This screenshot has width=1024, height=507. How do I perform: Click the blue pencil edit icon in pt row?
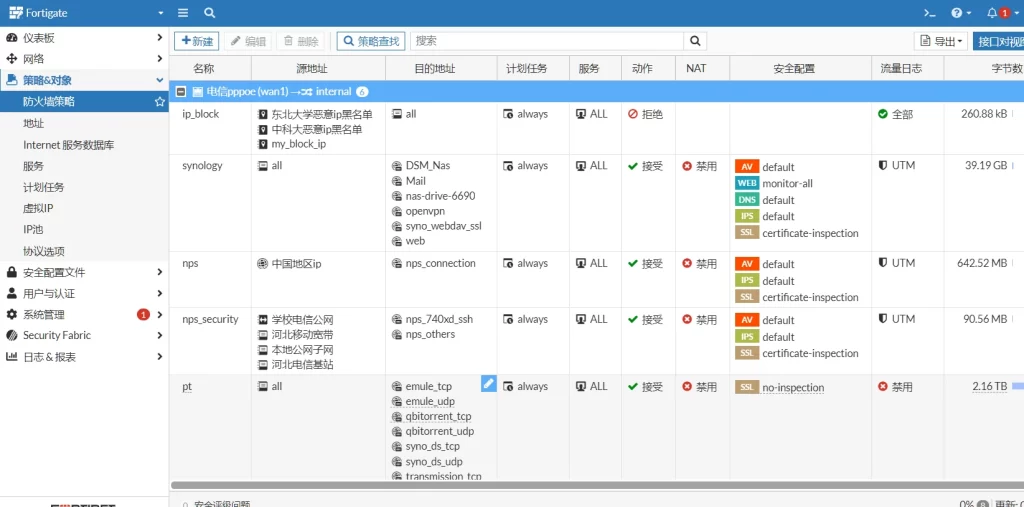pos(488,383)
